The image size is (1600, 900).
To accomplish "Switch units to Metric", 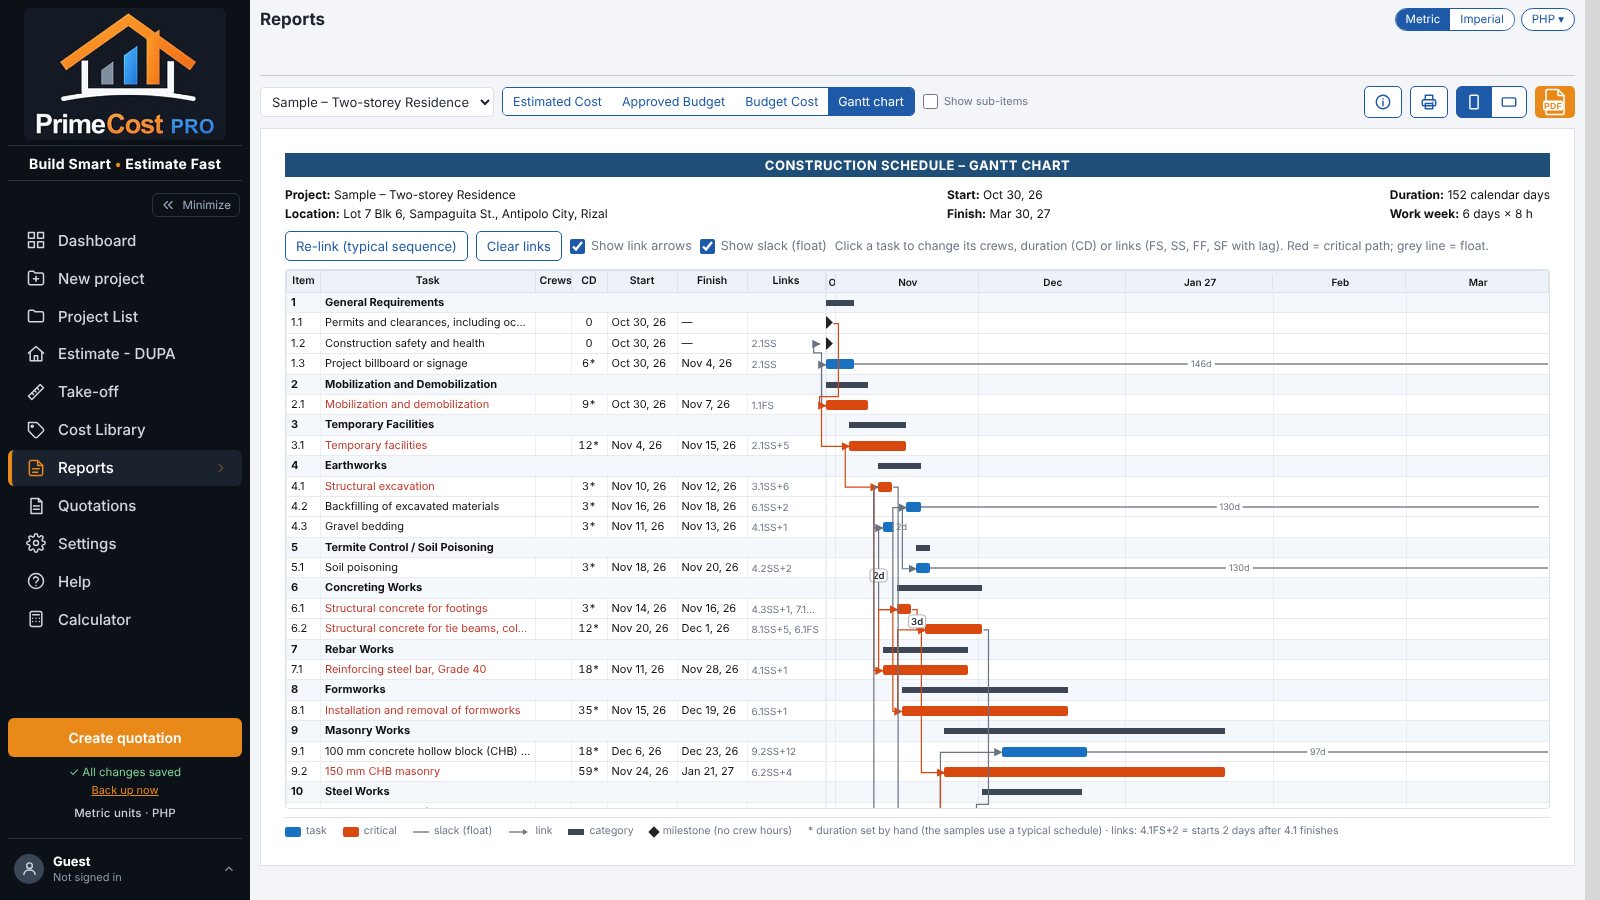I will [x=1422, y=19].
